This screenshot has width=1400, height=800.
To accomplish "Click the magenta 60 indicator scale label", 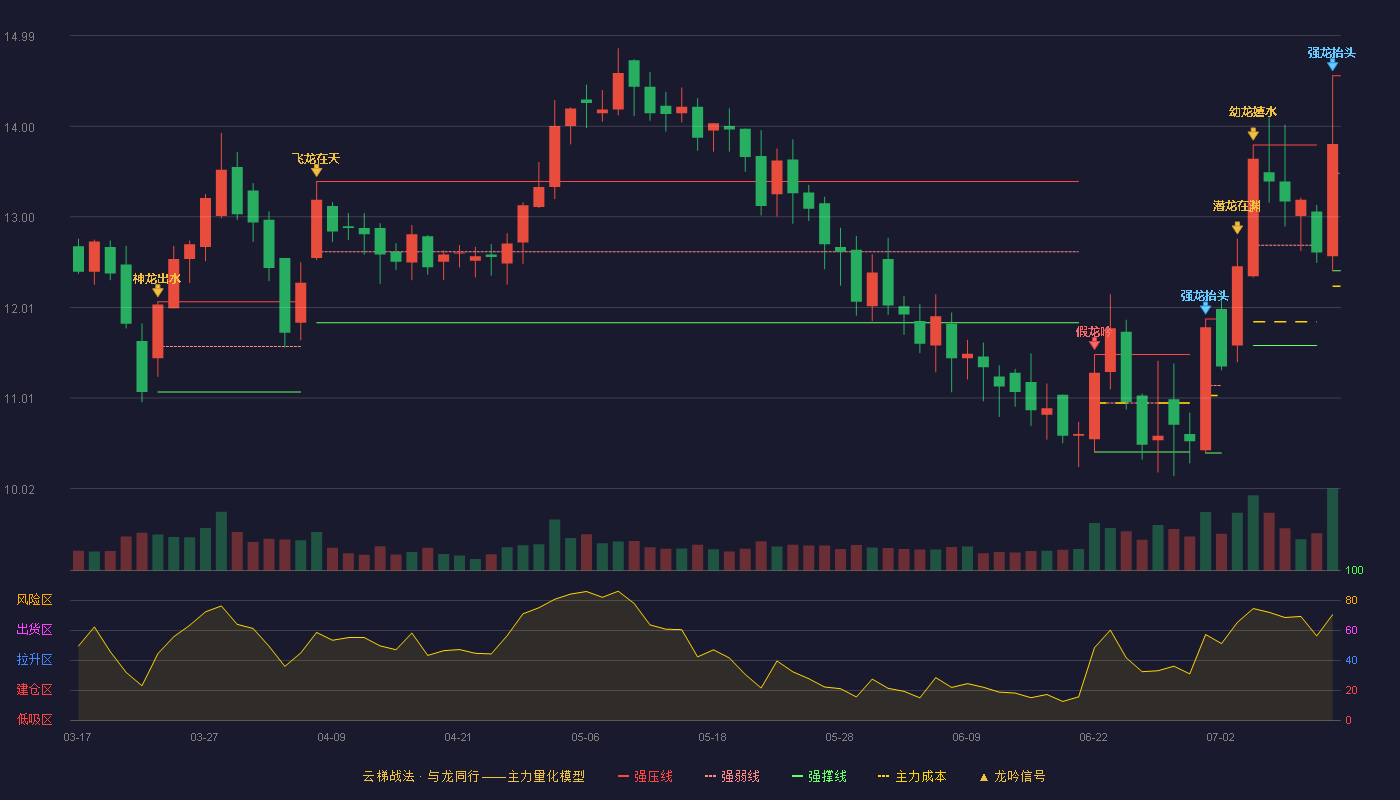I will (x=1351, y=630).
